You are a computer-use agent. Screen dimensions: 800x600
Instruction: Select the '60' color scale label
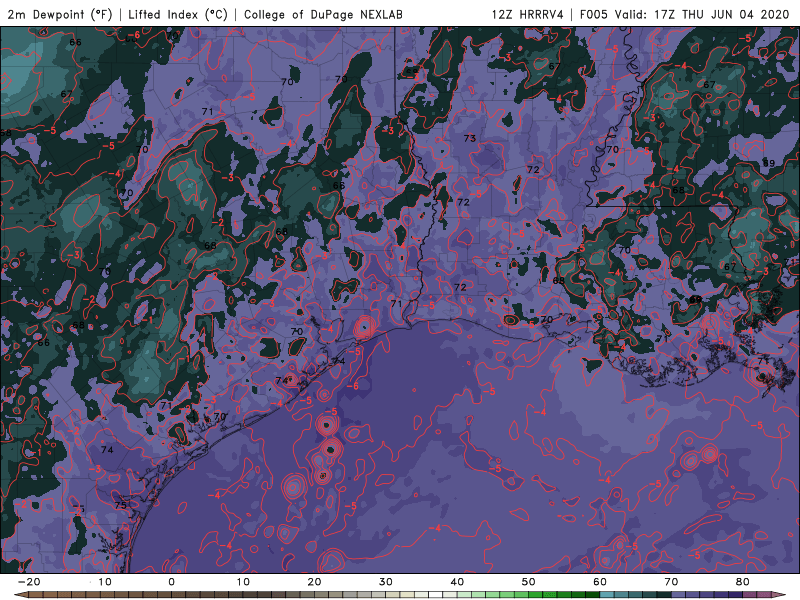[x=600, y=582]
